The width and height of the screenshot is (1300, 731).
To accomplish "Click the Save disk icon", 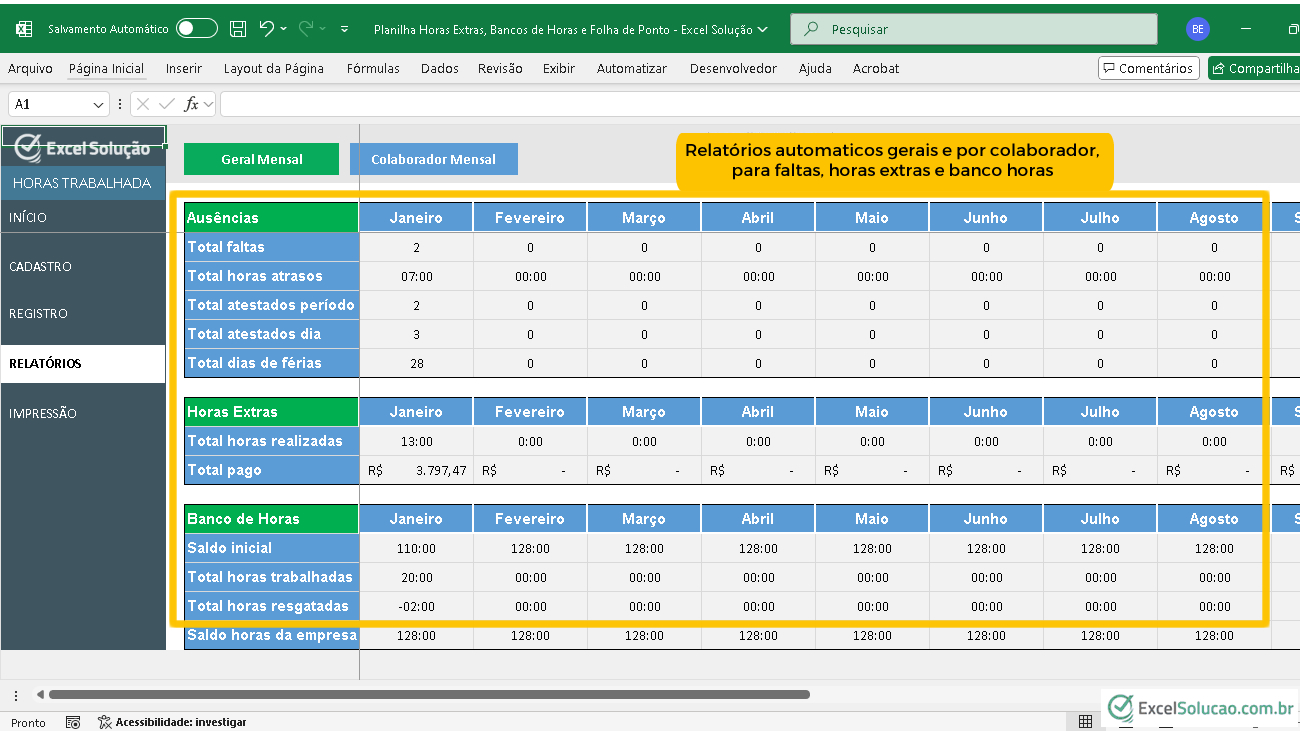I will tap(238, 29).
